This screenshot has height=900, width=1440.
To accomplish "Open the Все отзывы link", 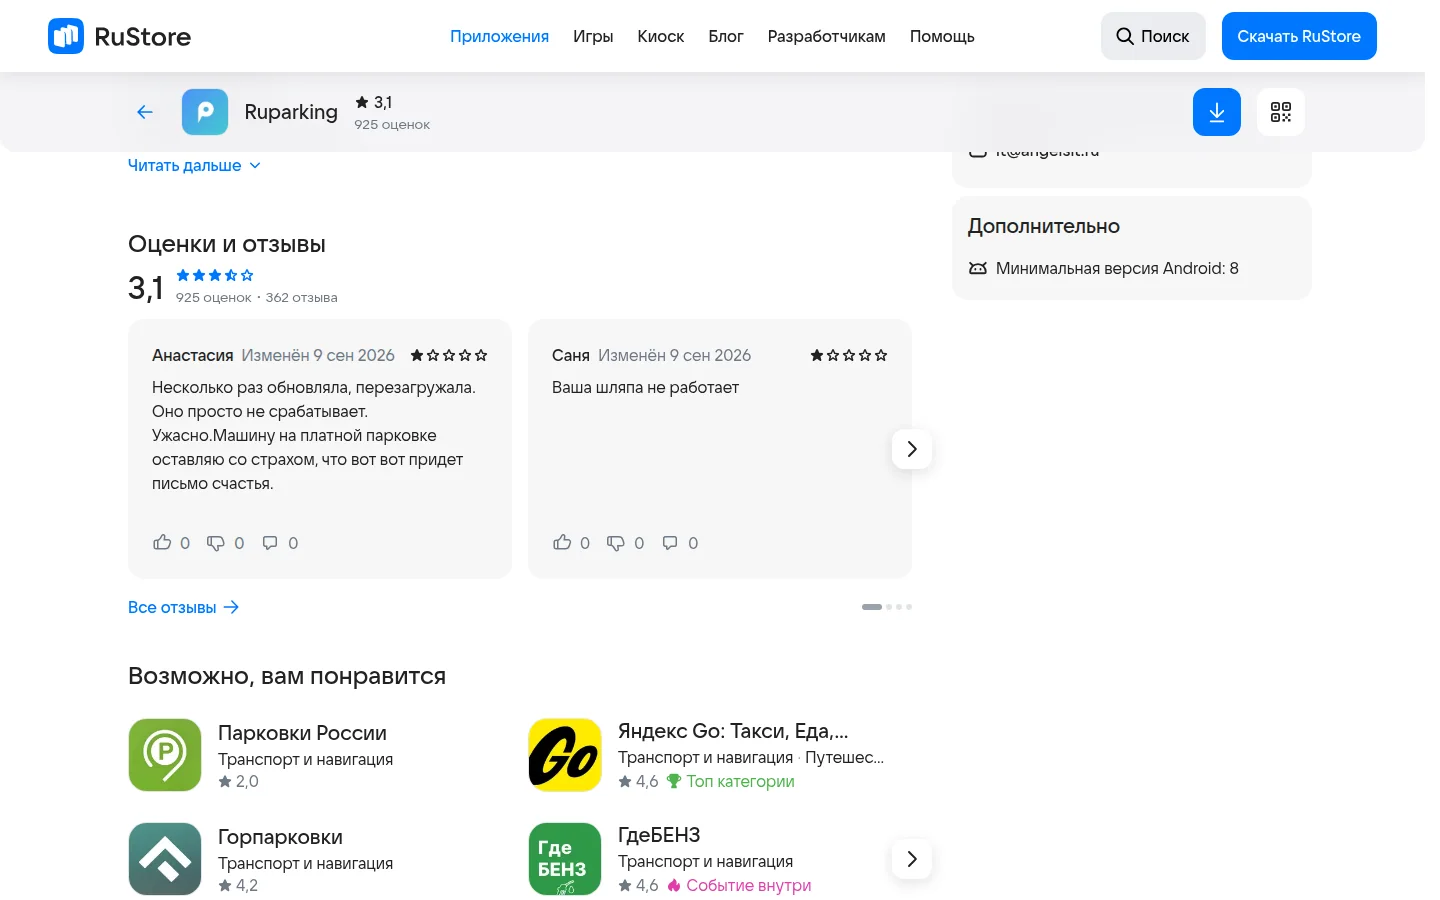I will pyautogui.click(x=184, y=607).
